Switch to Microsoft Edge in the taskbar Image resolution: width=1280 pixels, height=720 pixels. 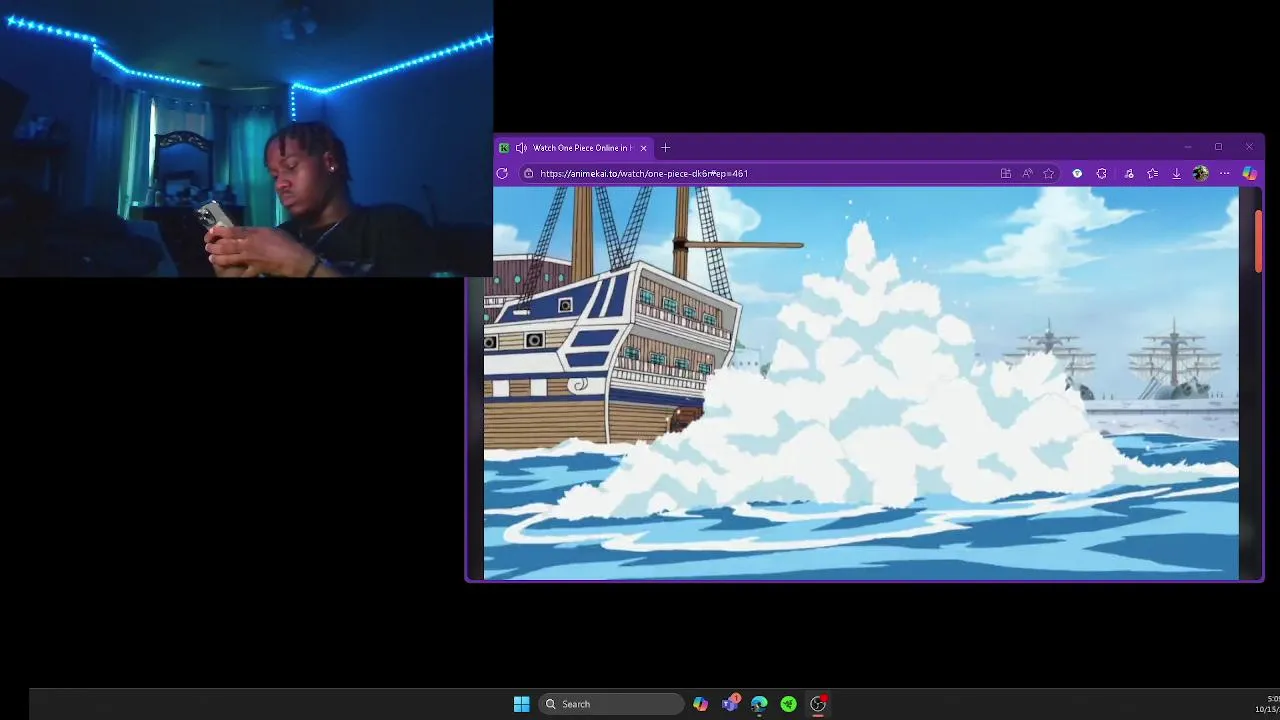click(x=759, y=704)
